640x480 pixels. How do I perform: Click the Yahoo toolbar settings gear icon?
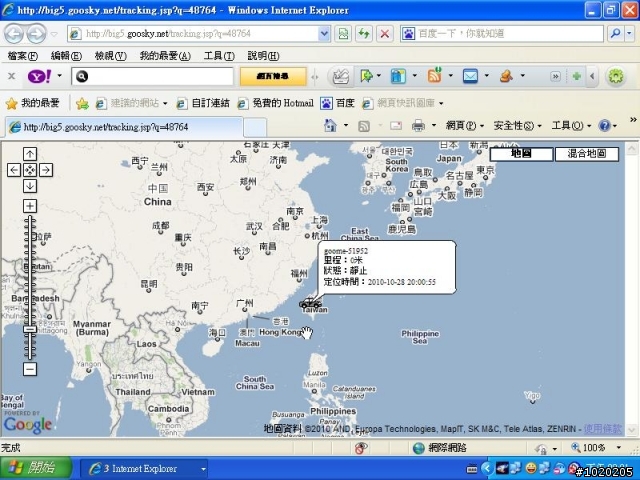[616, 76]
